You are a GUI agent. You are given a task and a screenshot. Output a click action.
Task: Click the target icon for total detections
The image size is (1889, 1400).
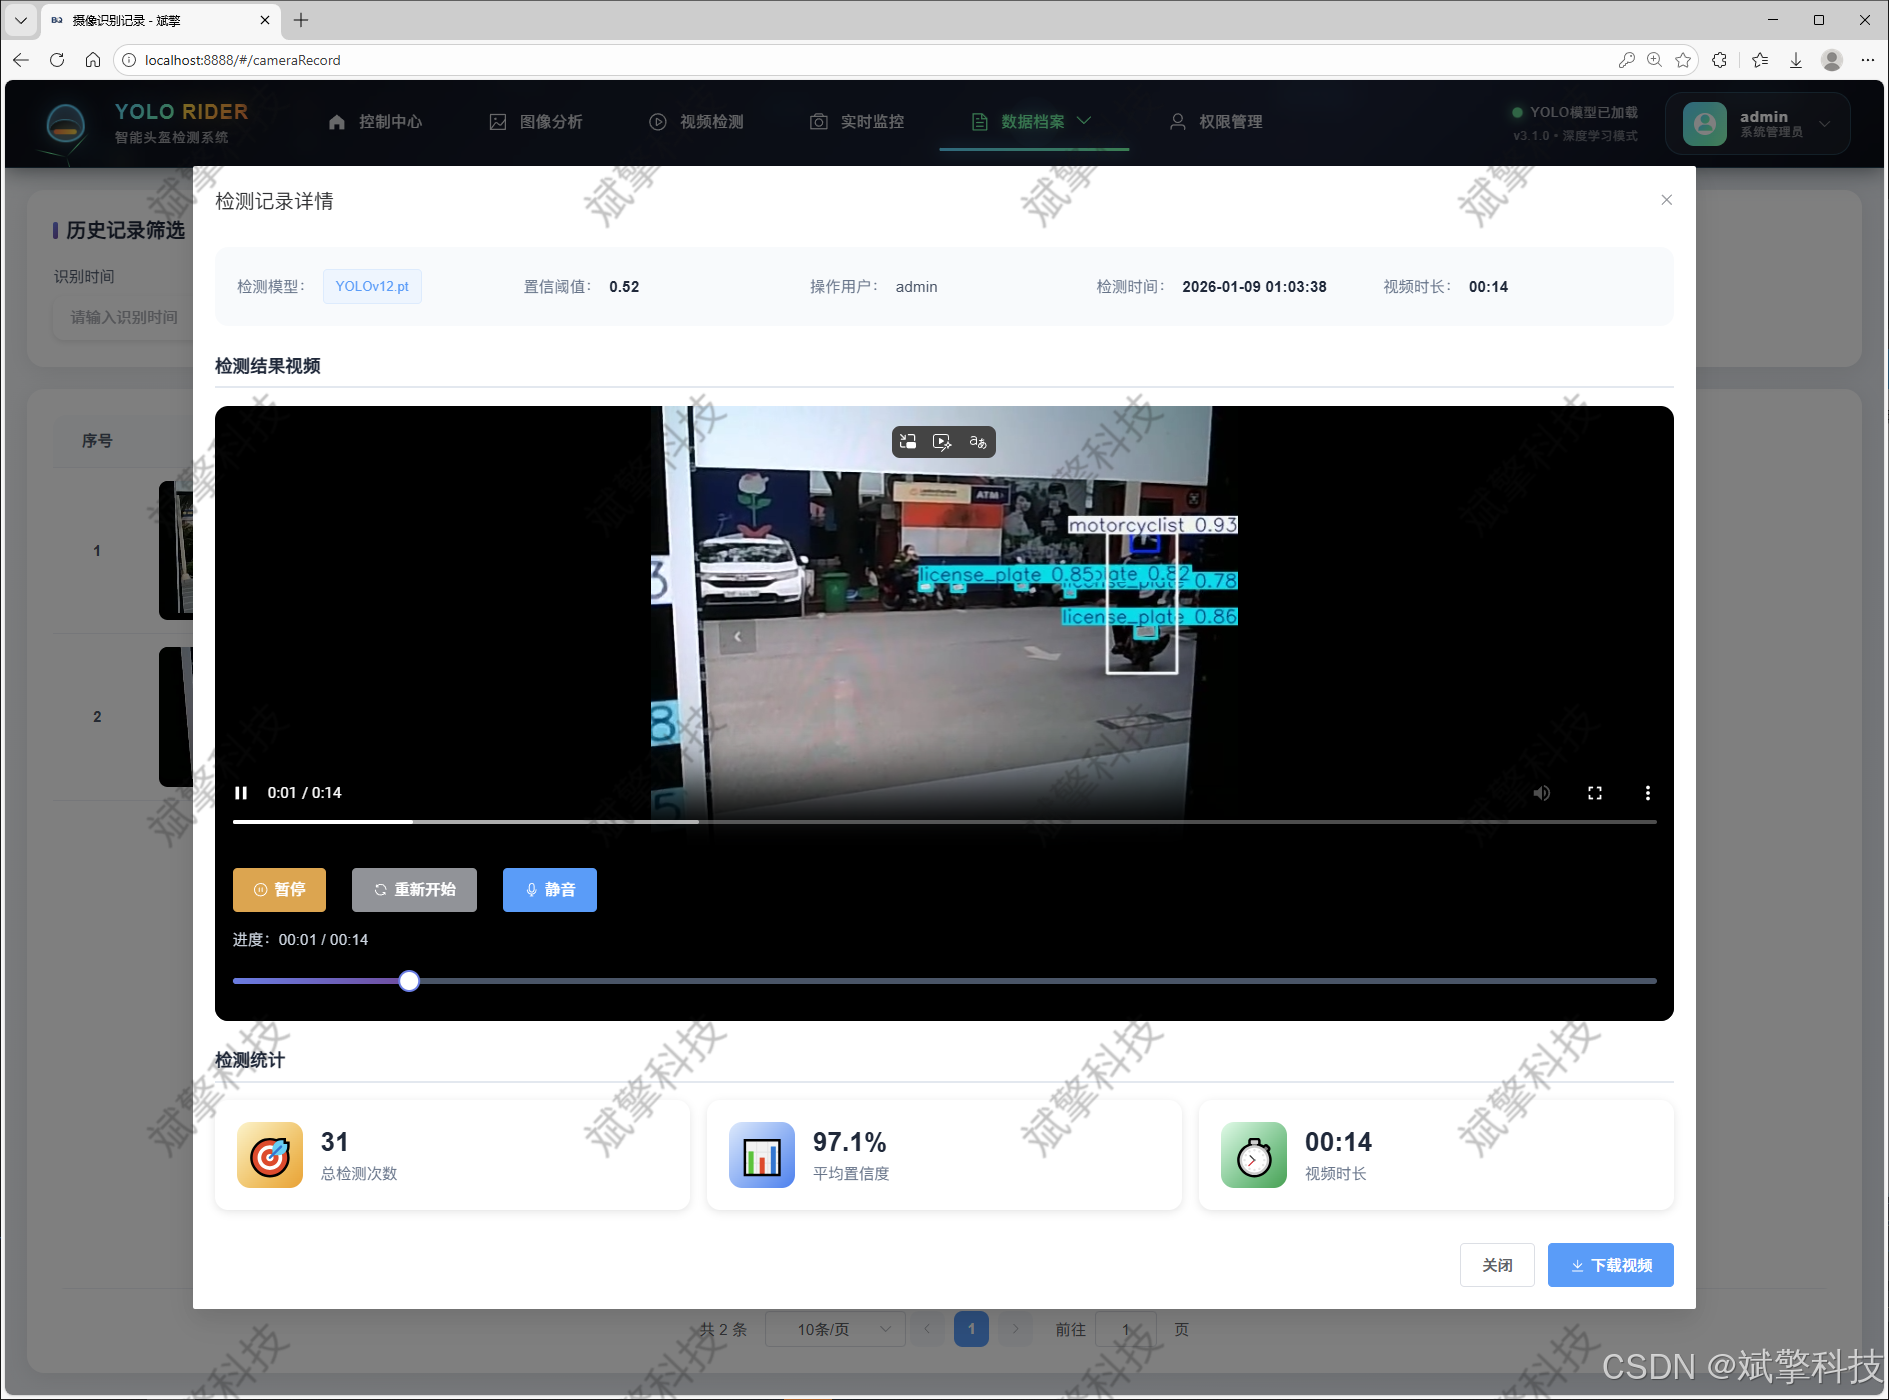(x=270, y=1155)
